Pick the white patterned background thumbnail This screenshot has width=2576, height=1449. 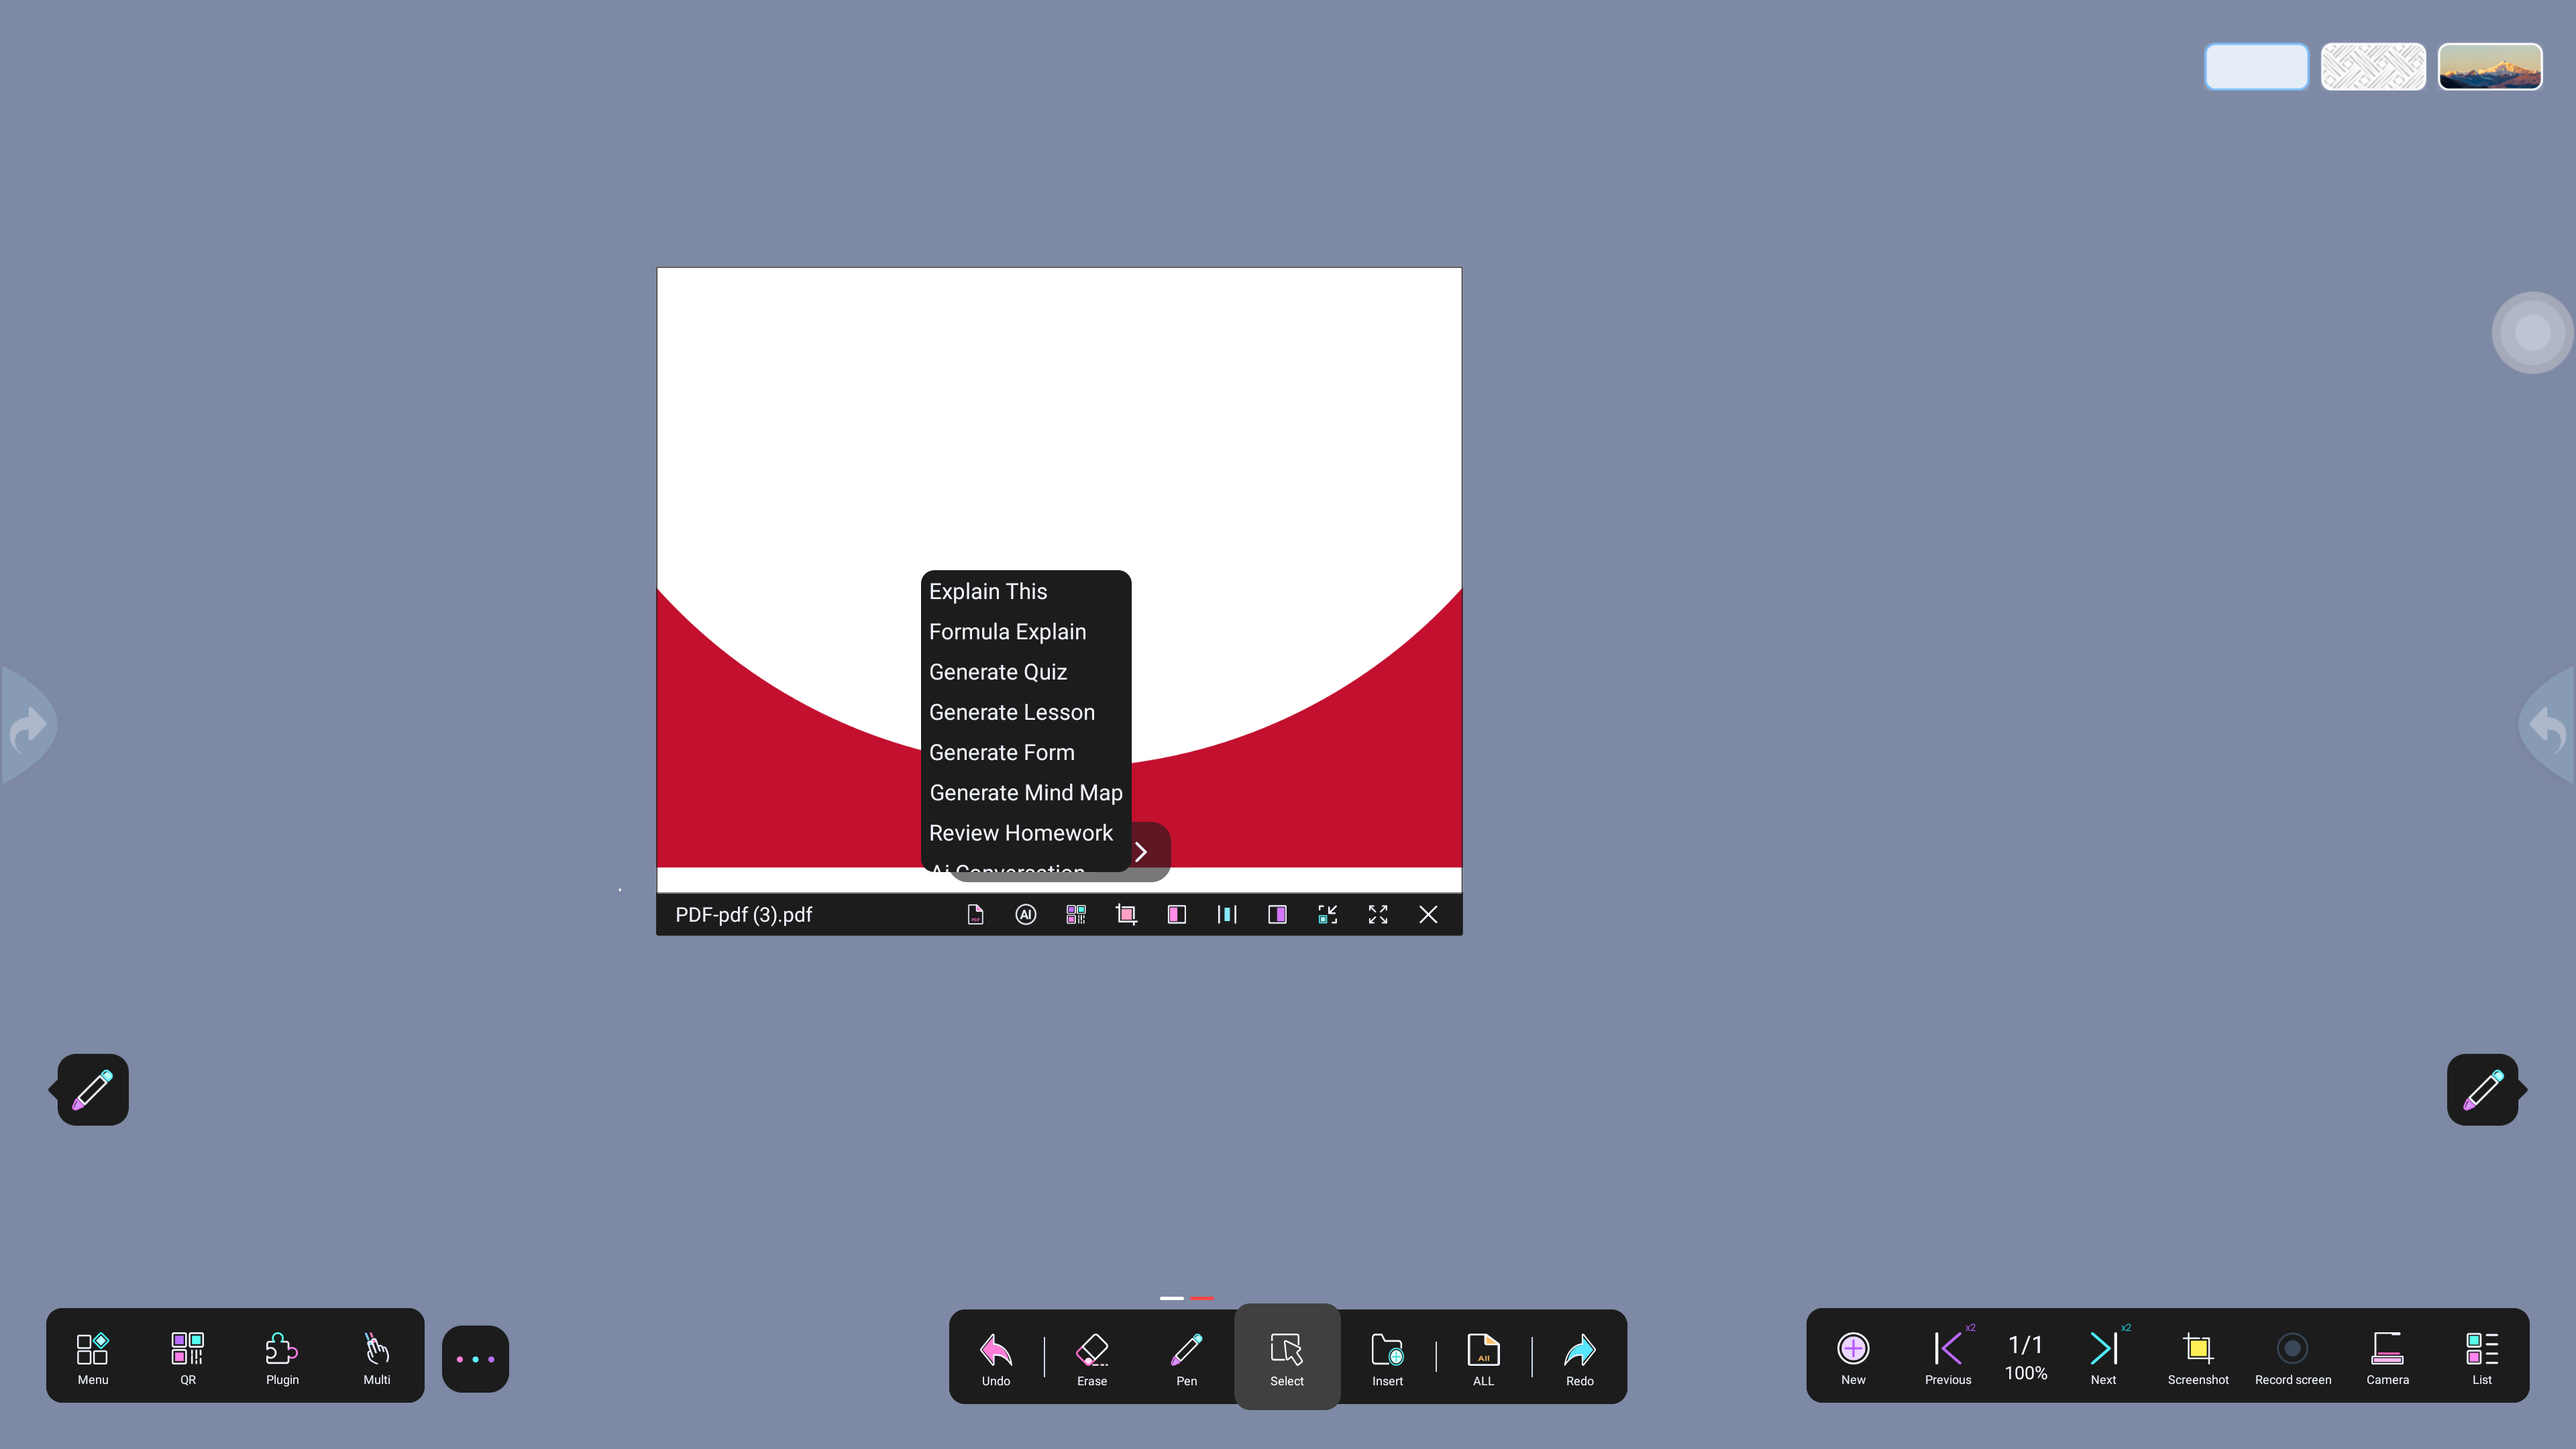click(x=2373, y=67)
